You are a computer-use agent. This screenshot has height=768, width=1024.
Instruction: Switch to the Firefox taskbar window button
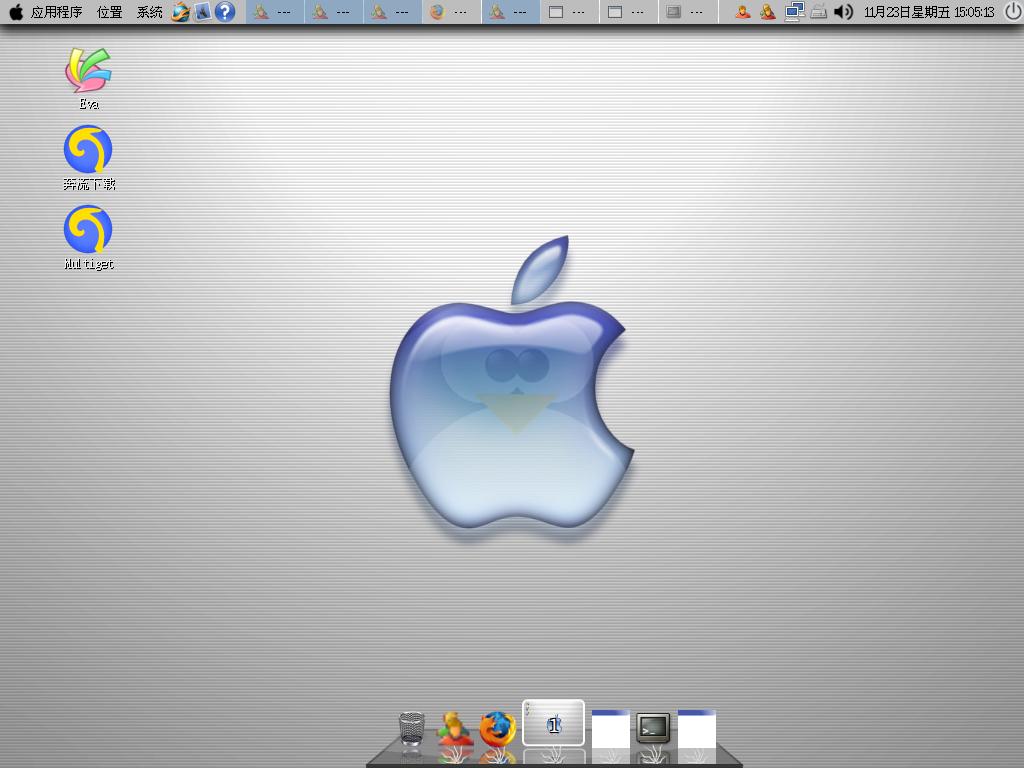coord(451,12)
